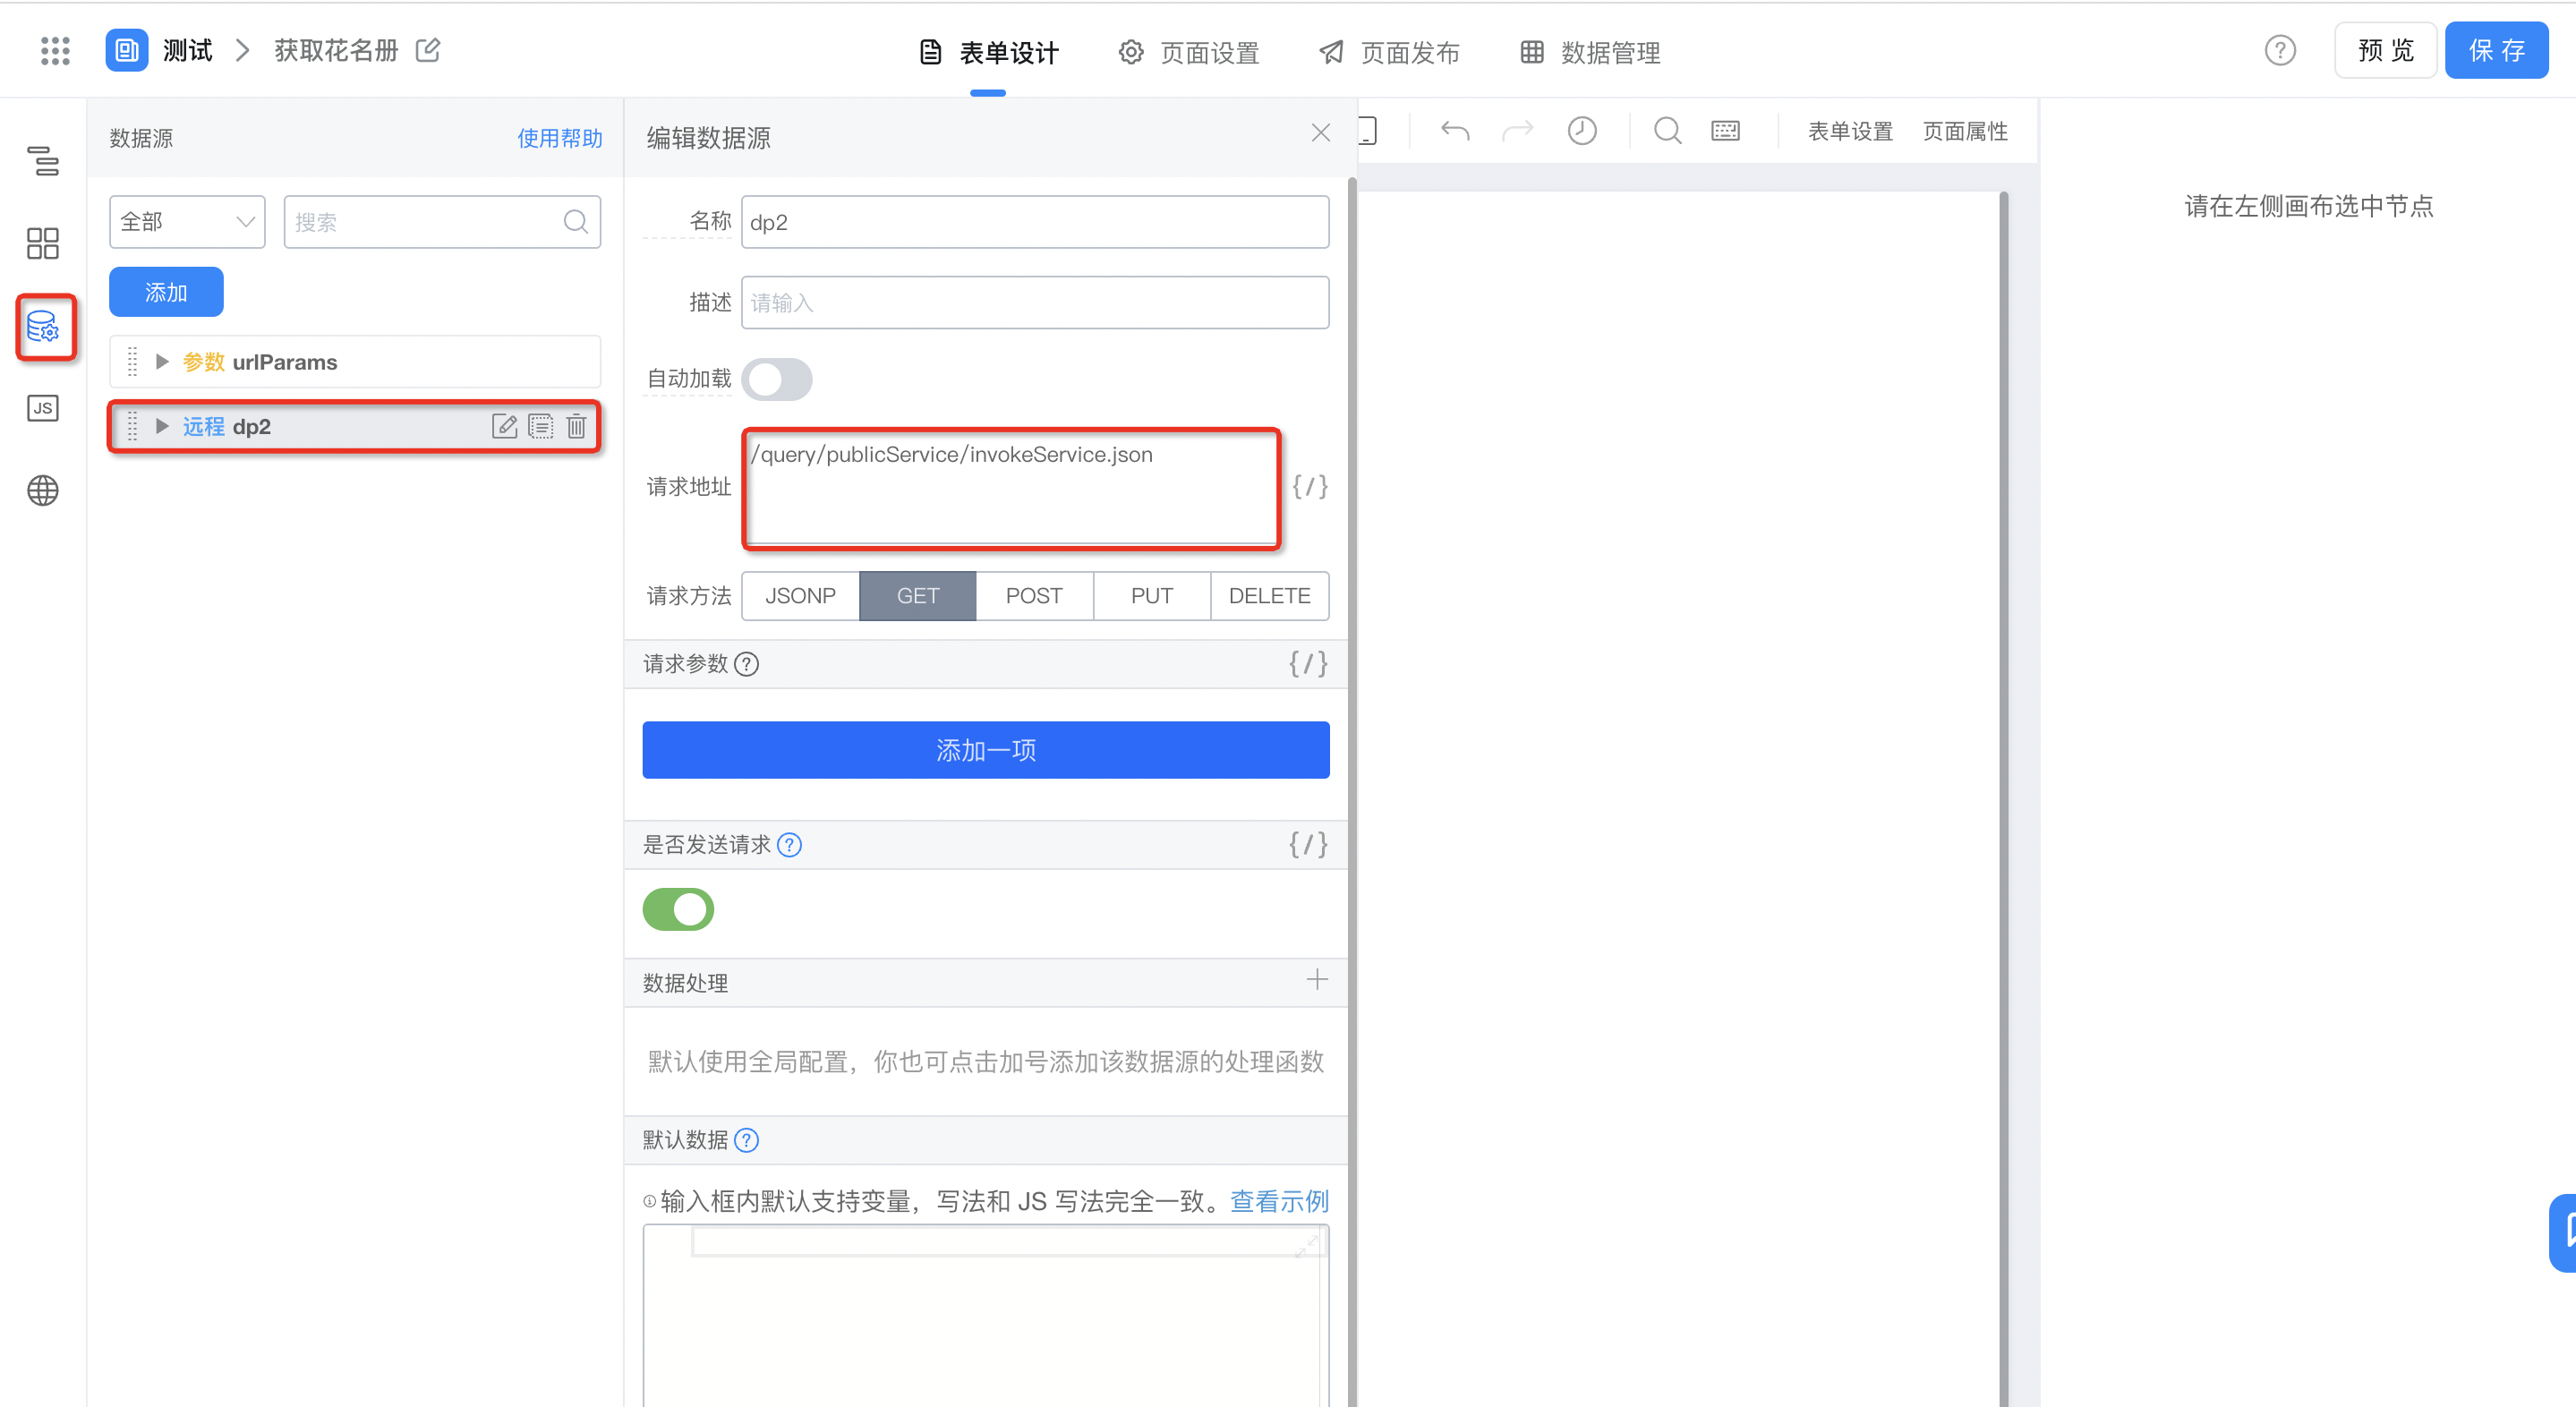The width and height of the screenshot is (2576, 1407).
Task: Bind variable for 请求参数 section
Action: tap(1308, 663)
